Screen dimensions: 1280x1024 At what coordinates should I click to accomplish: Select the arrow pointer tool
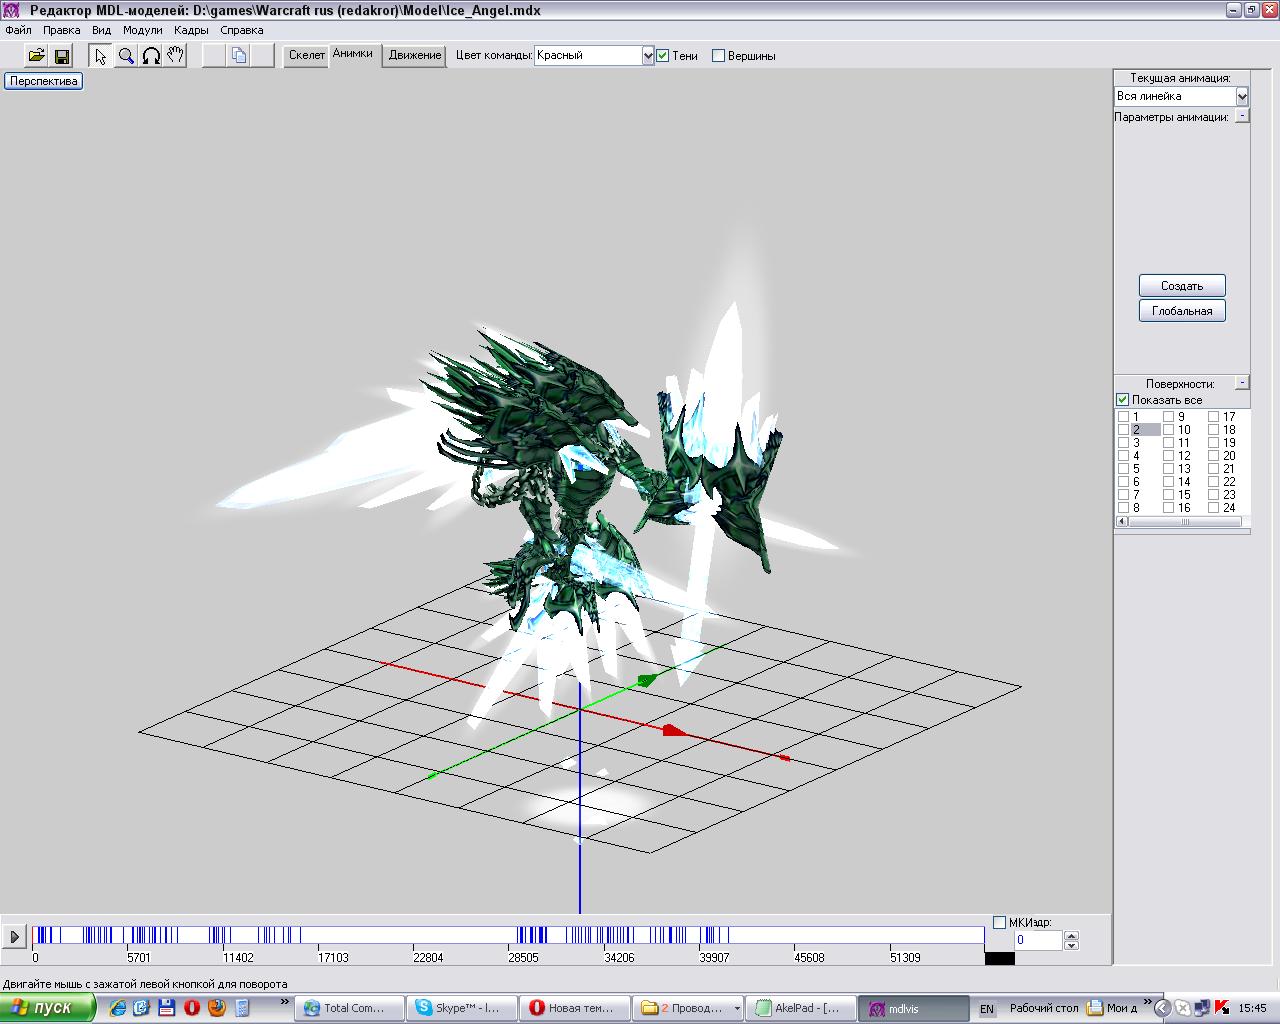pyautogui.click(x=100, y=55)
